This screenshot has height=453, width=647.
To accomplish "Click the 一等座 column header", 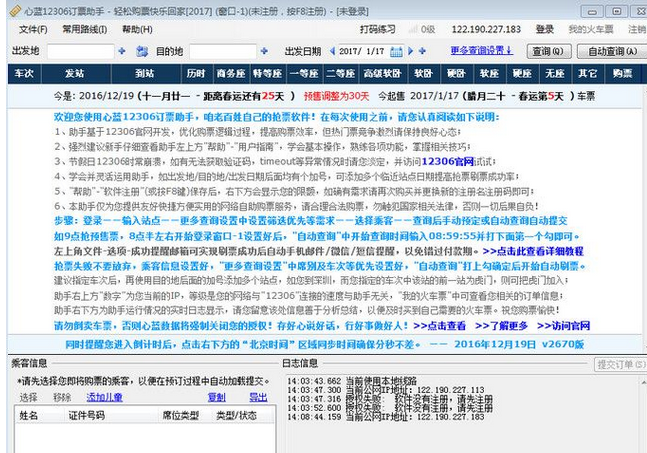I will click(305, 74).
